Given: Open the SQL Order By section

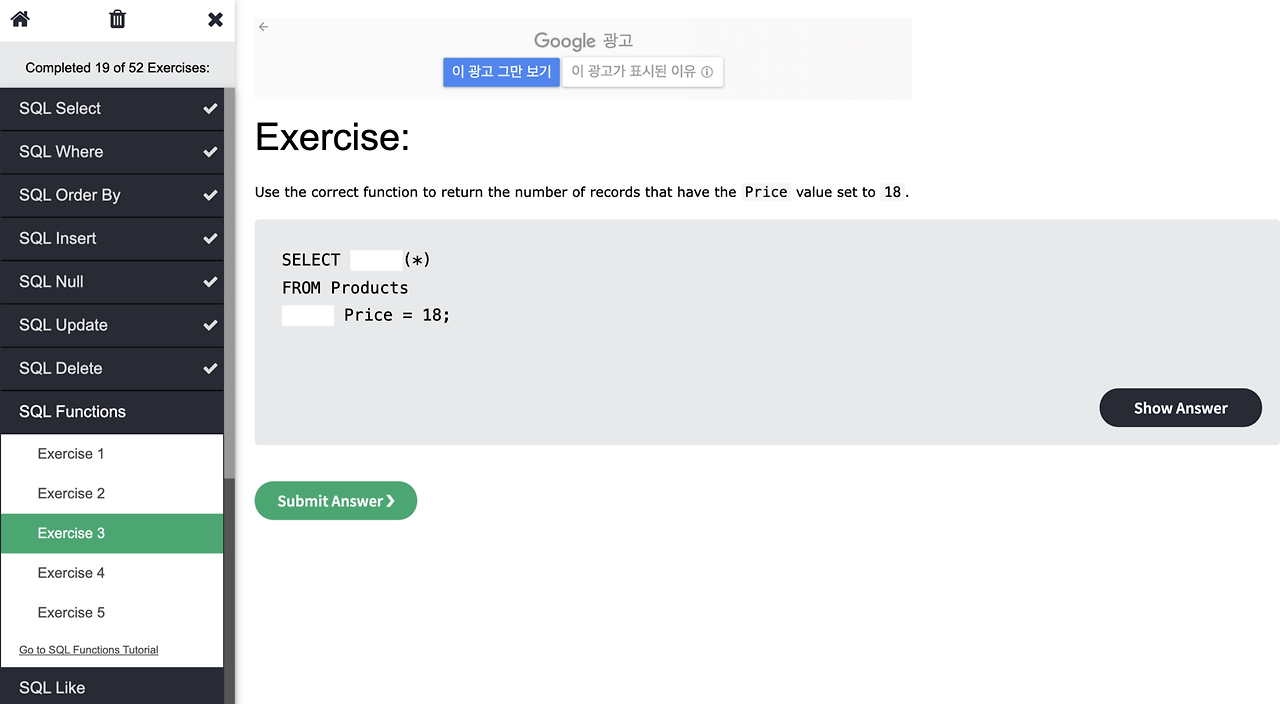Looking at the screenshot, I should pos(112,195).
